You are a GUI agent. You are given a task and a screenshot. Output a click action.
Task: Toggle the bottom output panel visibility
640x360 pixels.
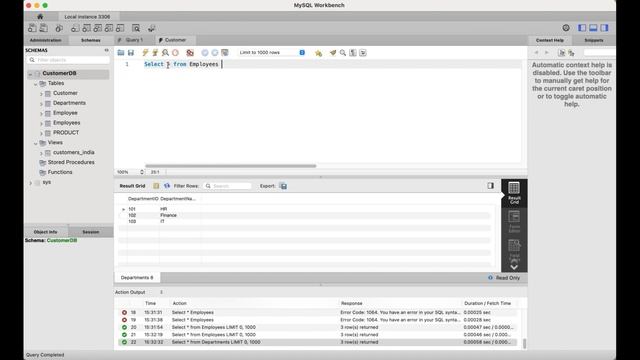593,28
